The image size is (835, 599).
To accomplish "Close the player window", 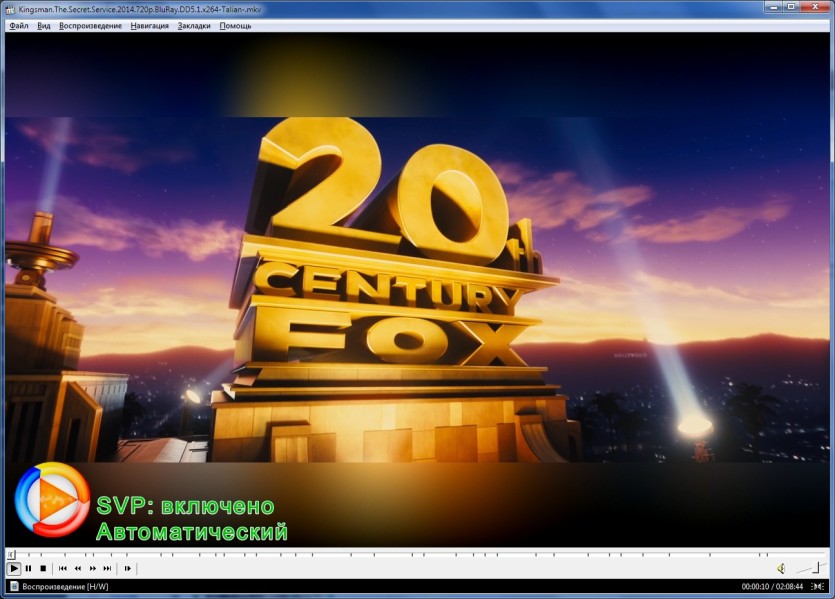I will 815,6.
